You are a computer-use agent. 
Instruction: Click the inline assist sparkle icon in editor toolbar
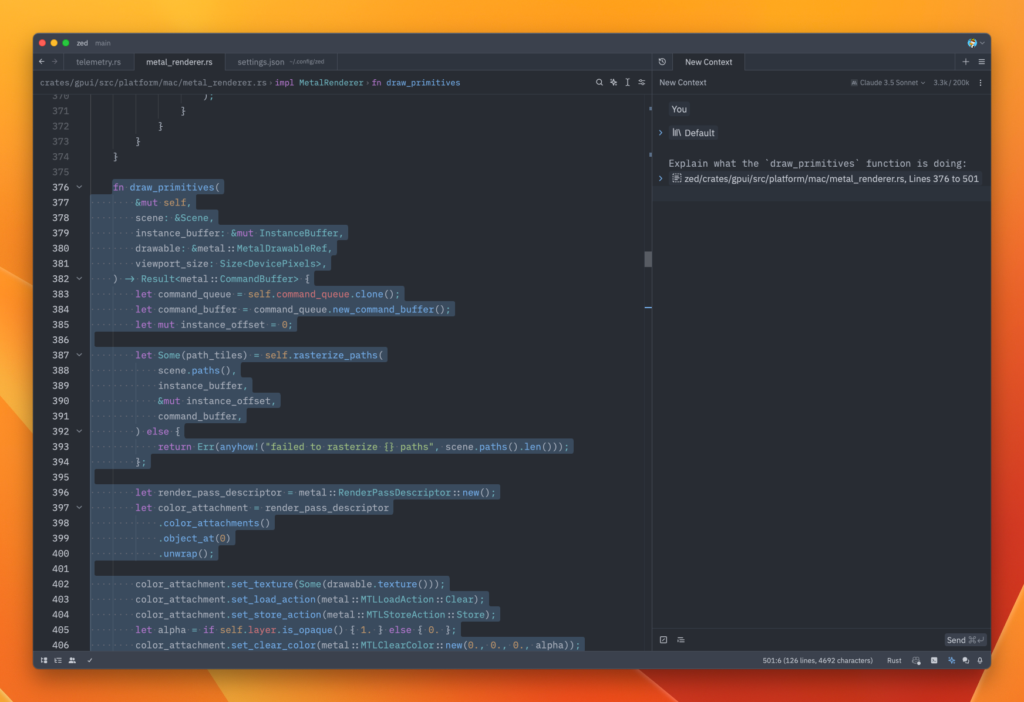click(x=613, y=82)
